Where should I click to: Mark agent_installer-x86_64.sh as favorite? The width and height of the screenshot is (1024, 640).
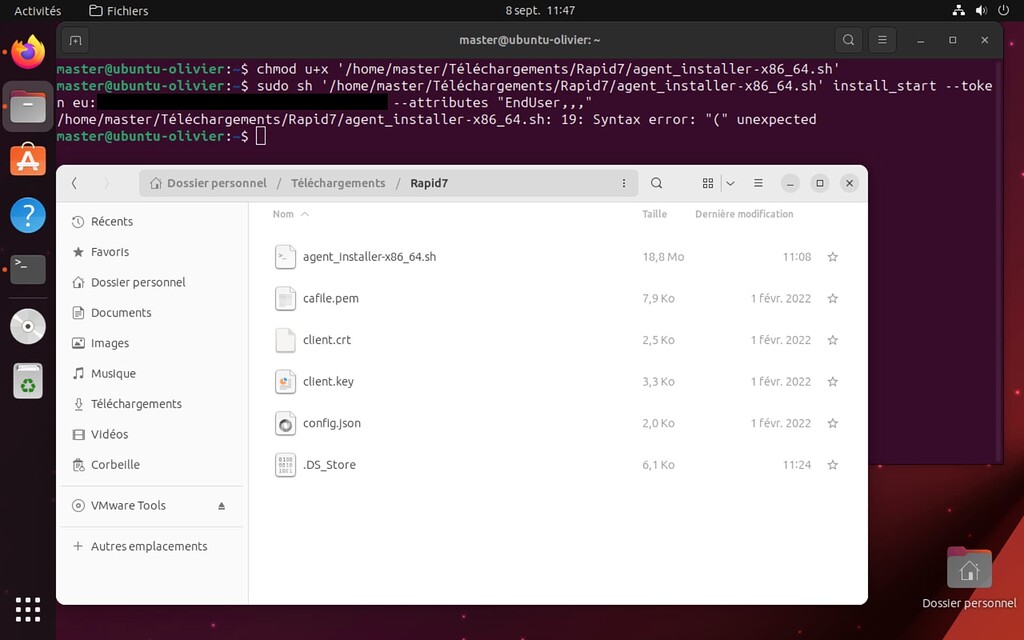833,257
